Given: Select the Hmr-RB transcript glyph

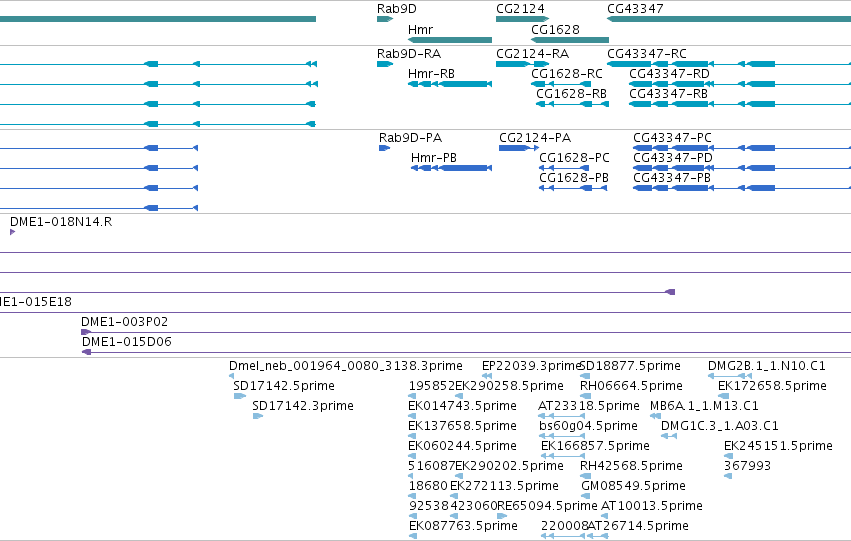Looking at the screenshot, I should (x=450, y=84).
